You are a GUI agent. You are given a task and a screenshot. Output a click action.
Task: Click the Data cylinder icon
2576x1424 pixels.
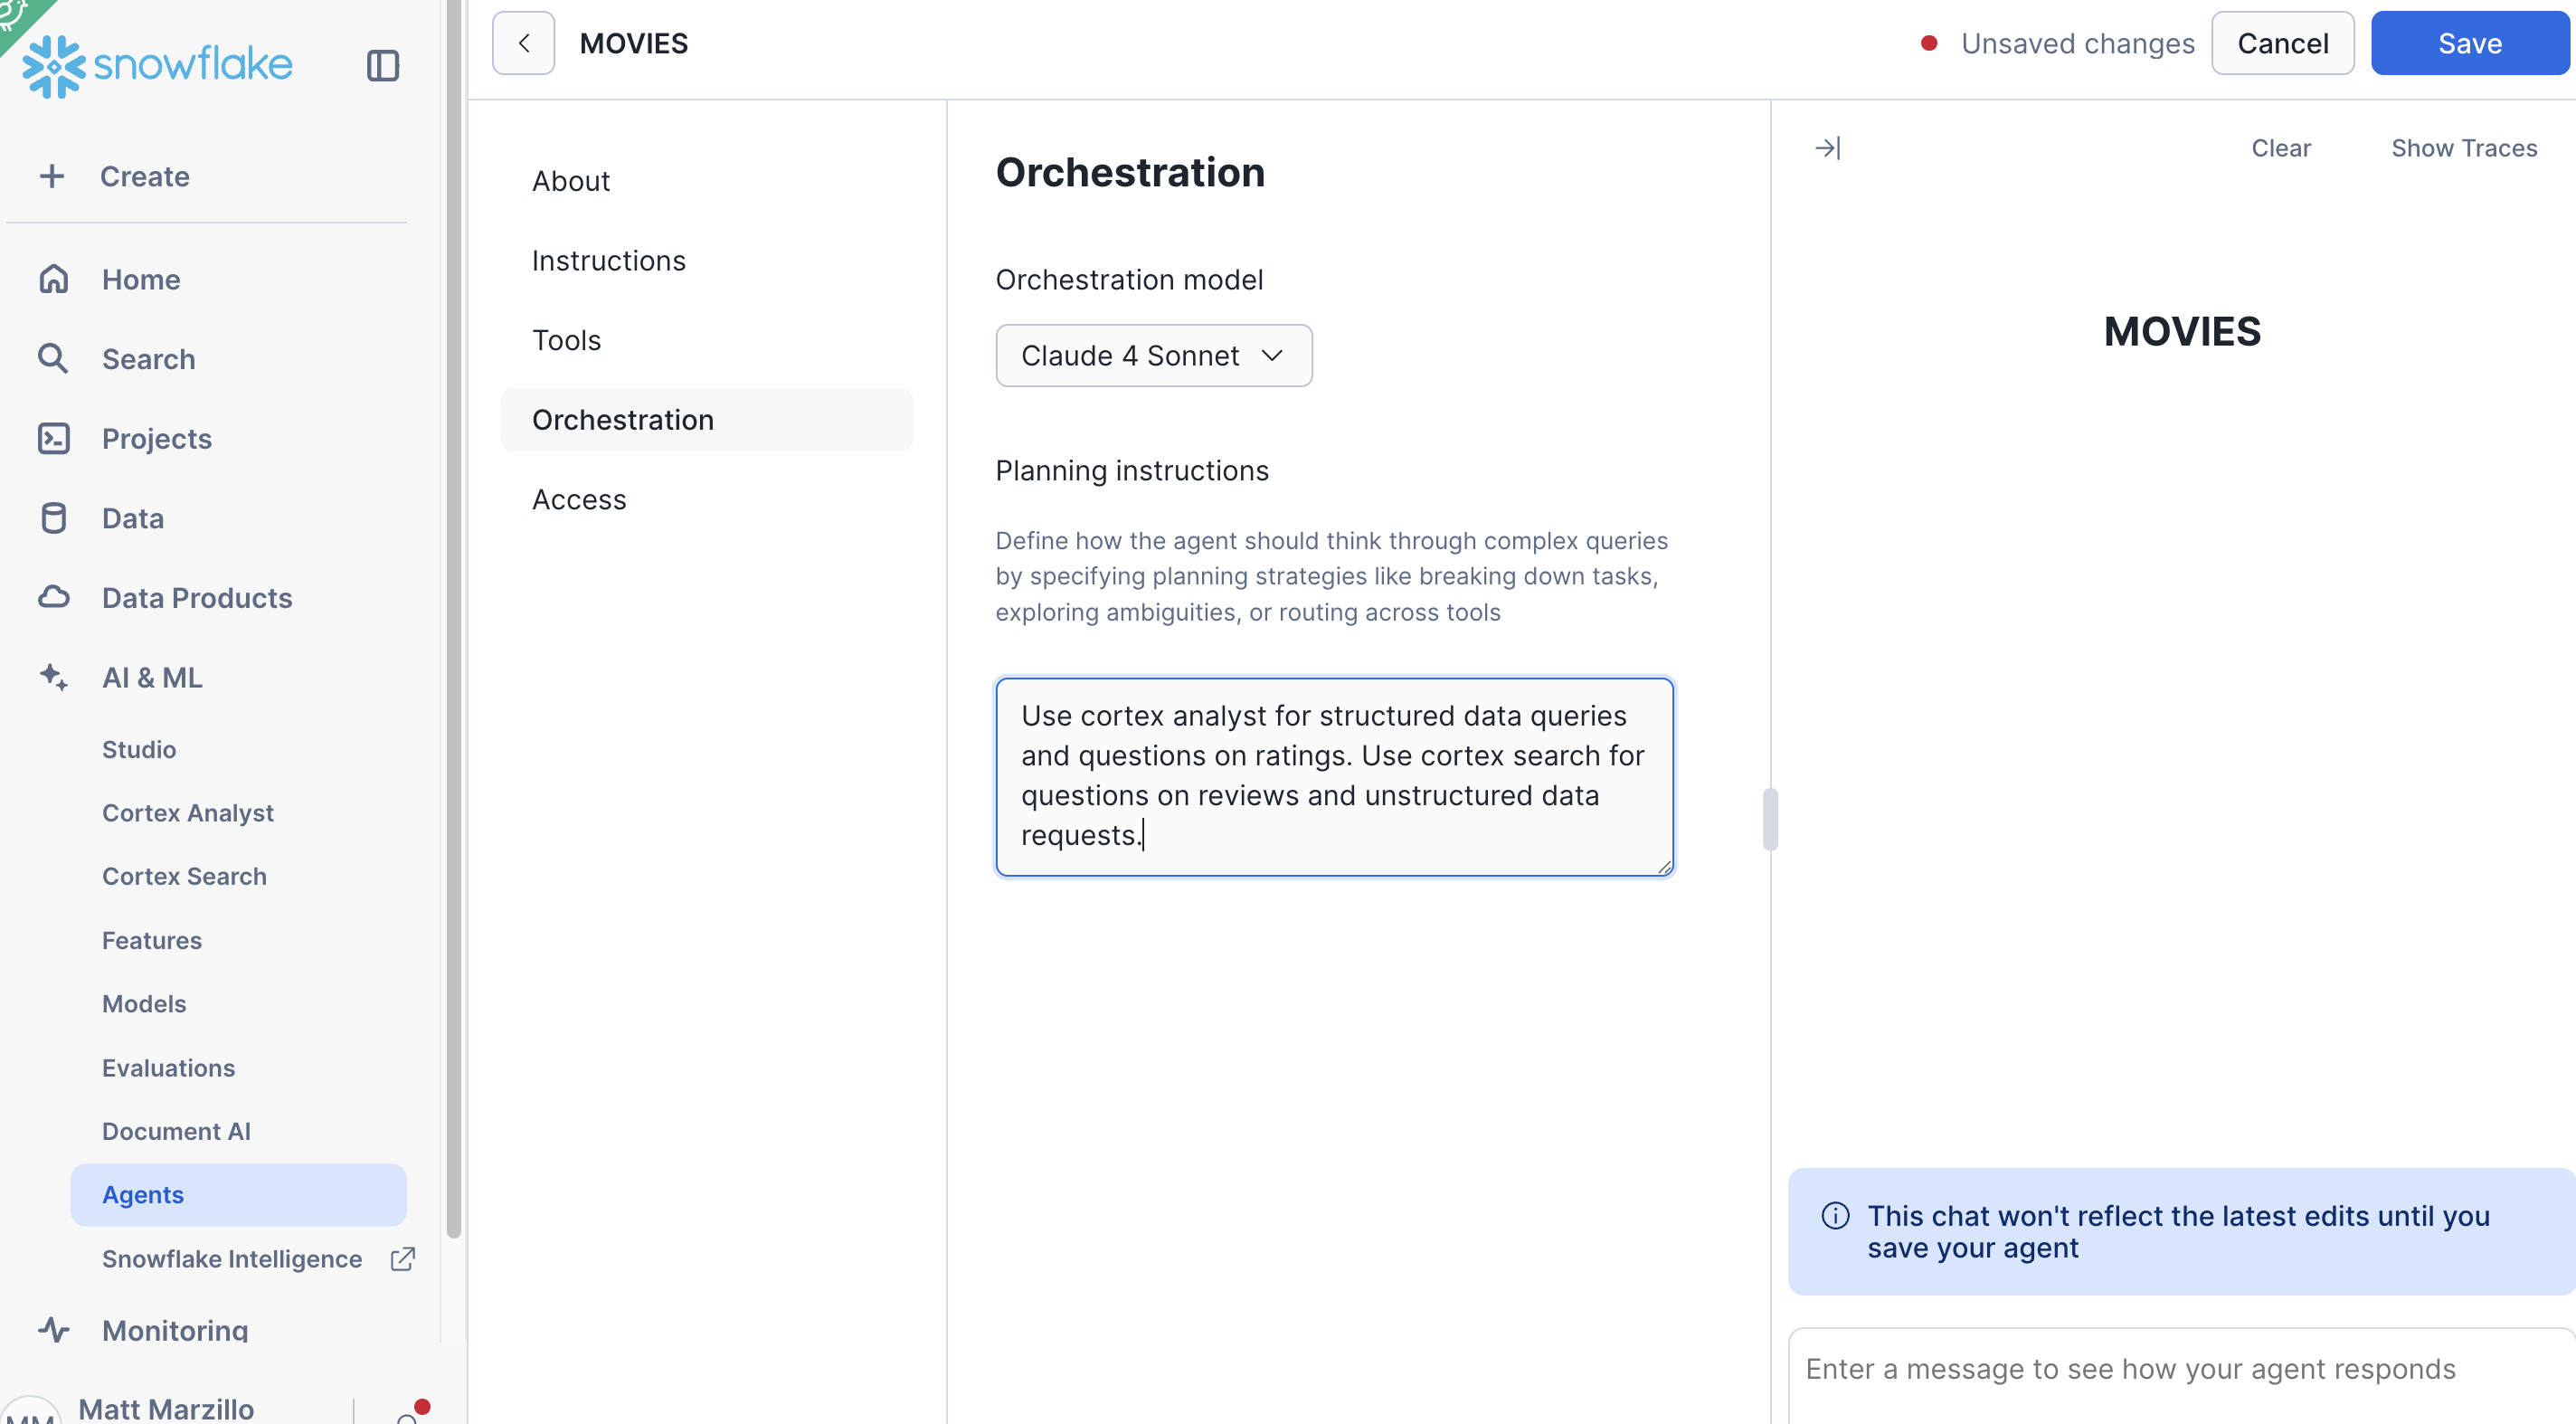(x=54, y=518)
